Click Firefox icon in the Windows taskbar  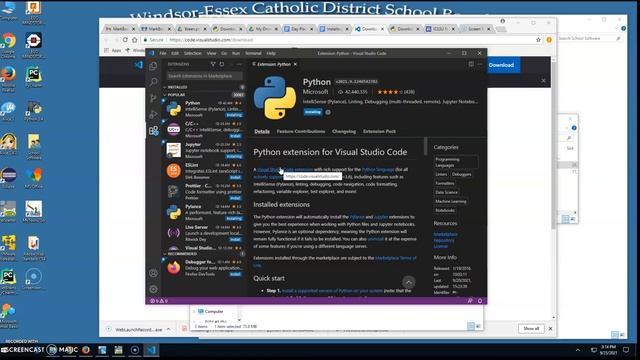86,350
